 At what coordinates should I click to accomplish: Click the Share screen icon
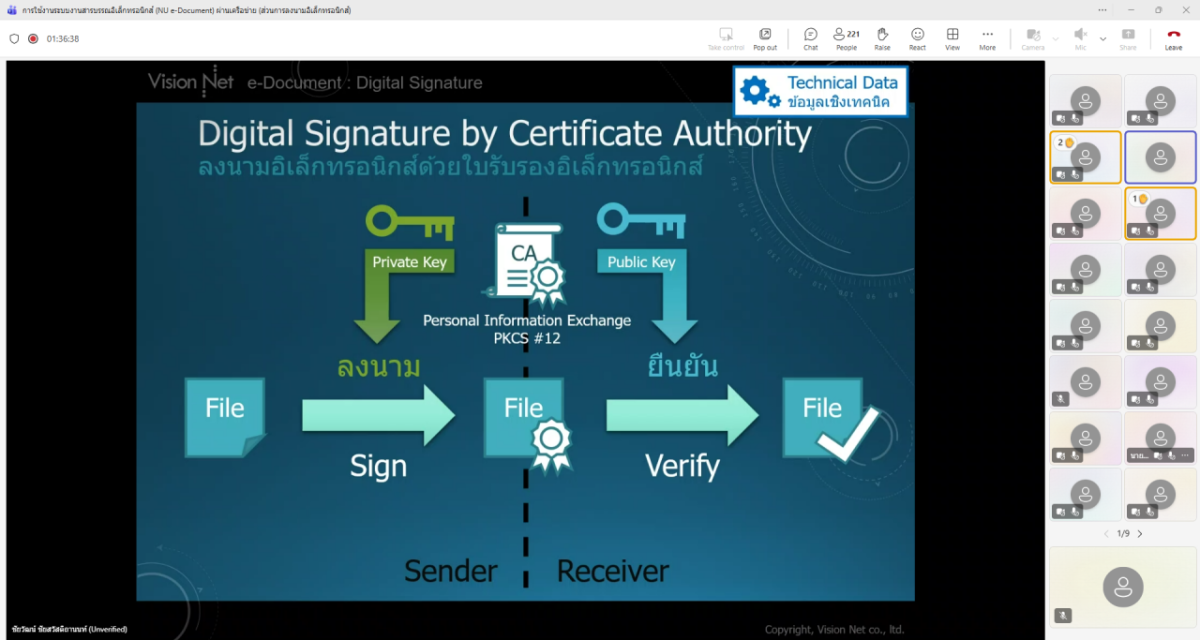[1128, 38]
